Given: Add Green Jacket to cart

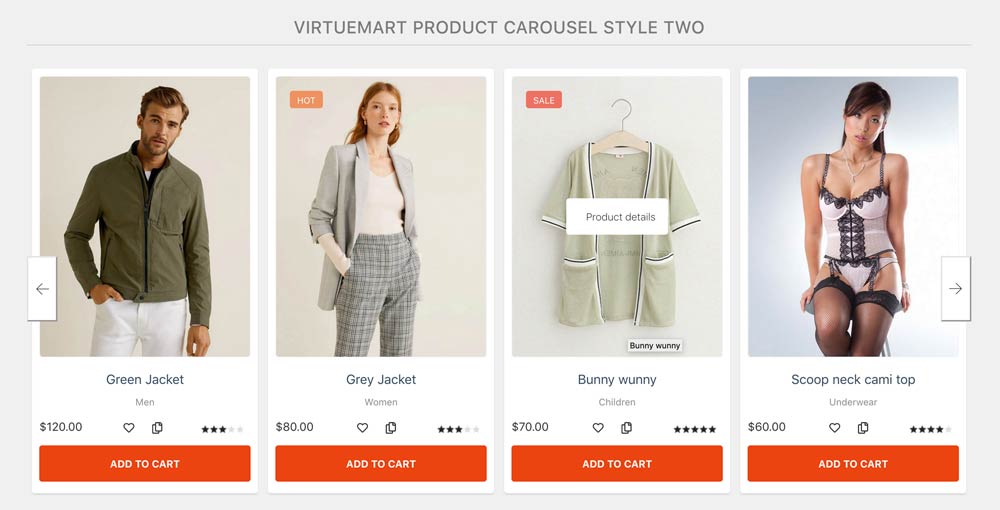Looking at the screenshot, I should click(x=145, y=464).
